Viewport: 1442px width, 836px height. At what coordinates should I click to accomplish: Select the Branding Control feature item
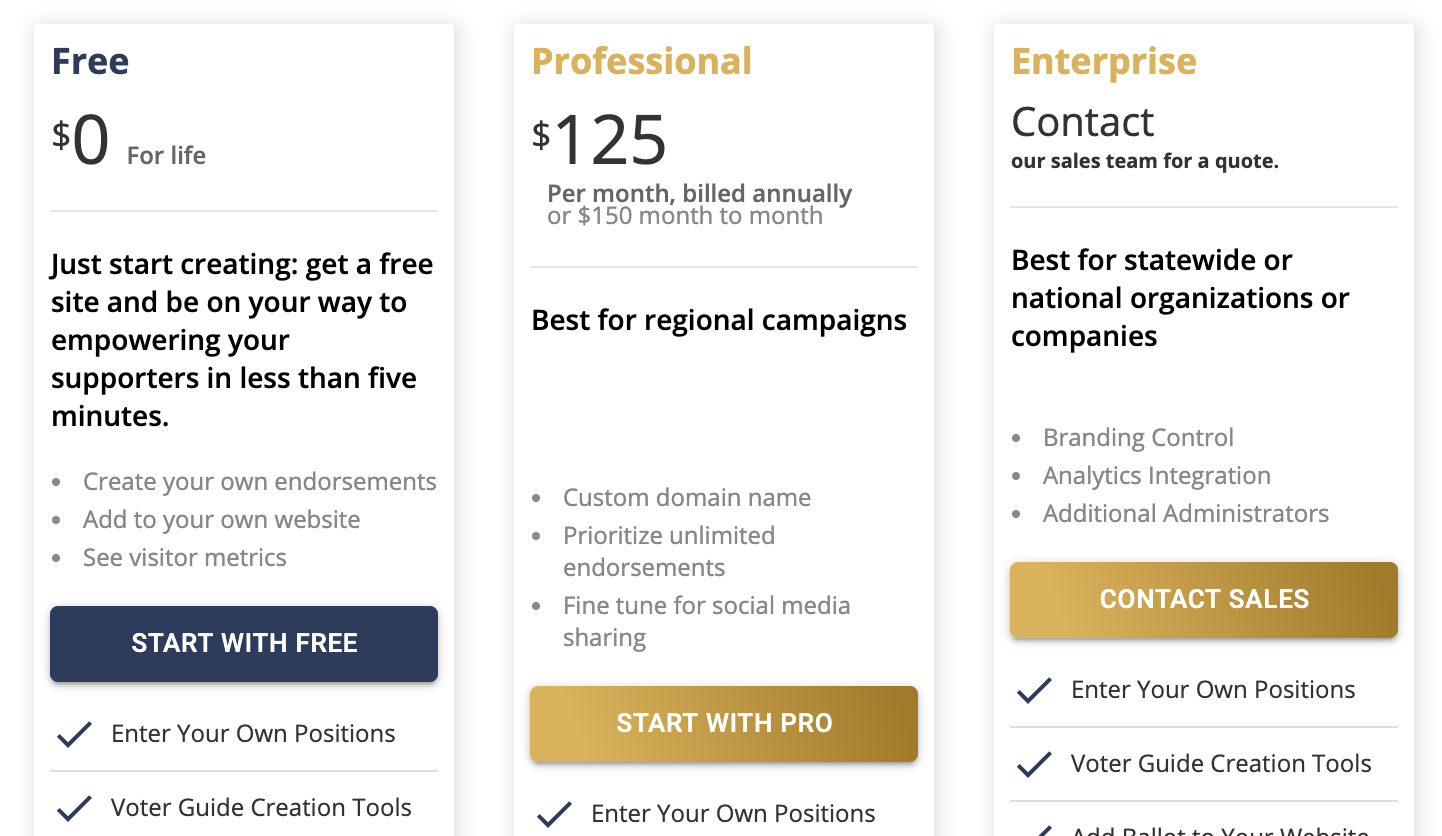[x=1138, y=437]
